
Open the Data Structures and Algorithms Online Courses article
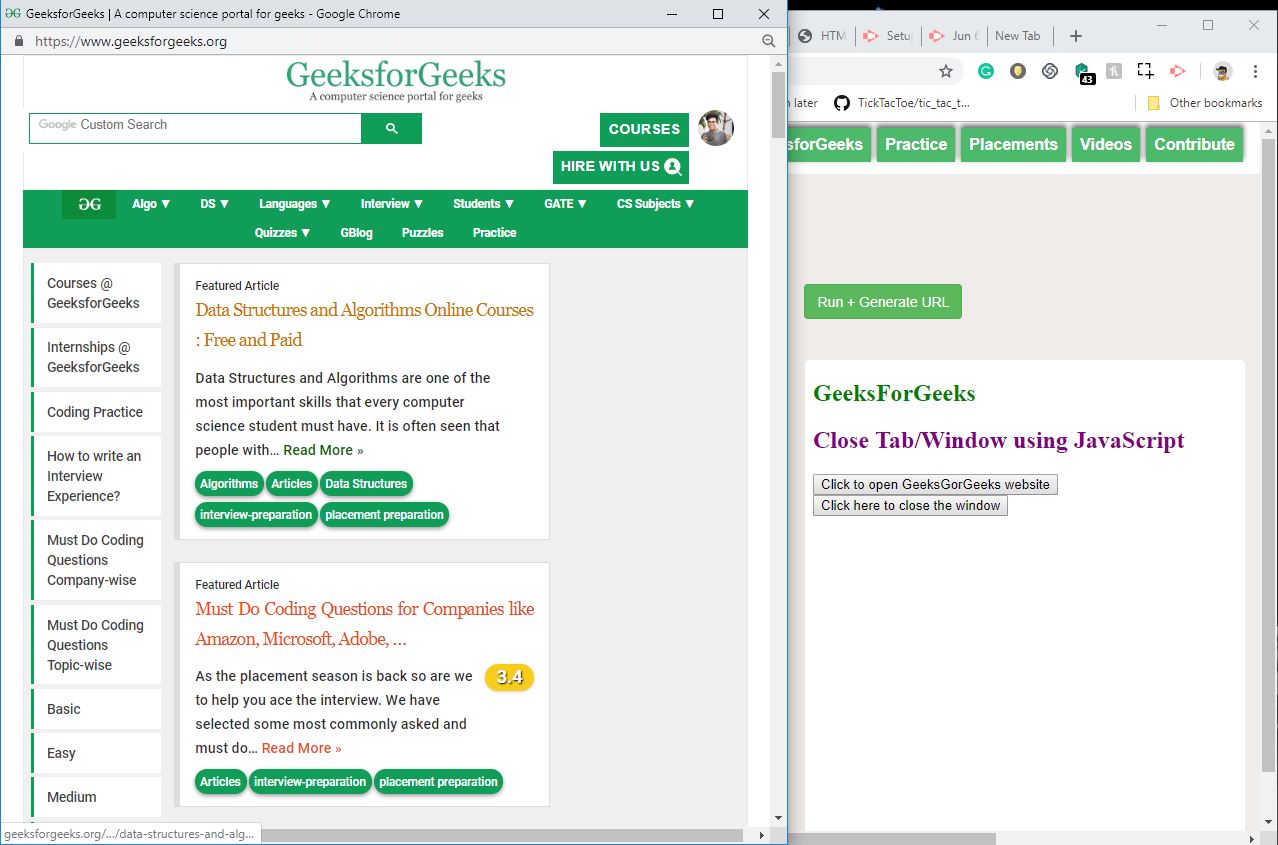364,325
